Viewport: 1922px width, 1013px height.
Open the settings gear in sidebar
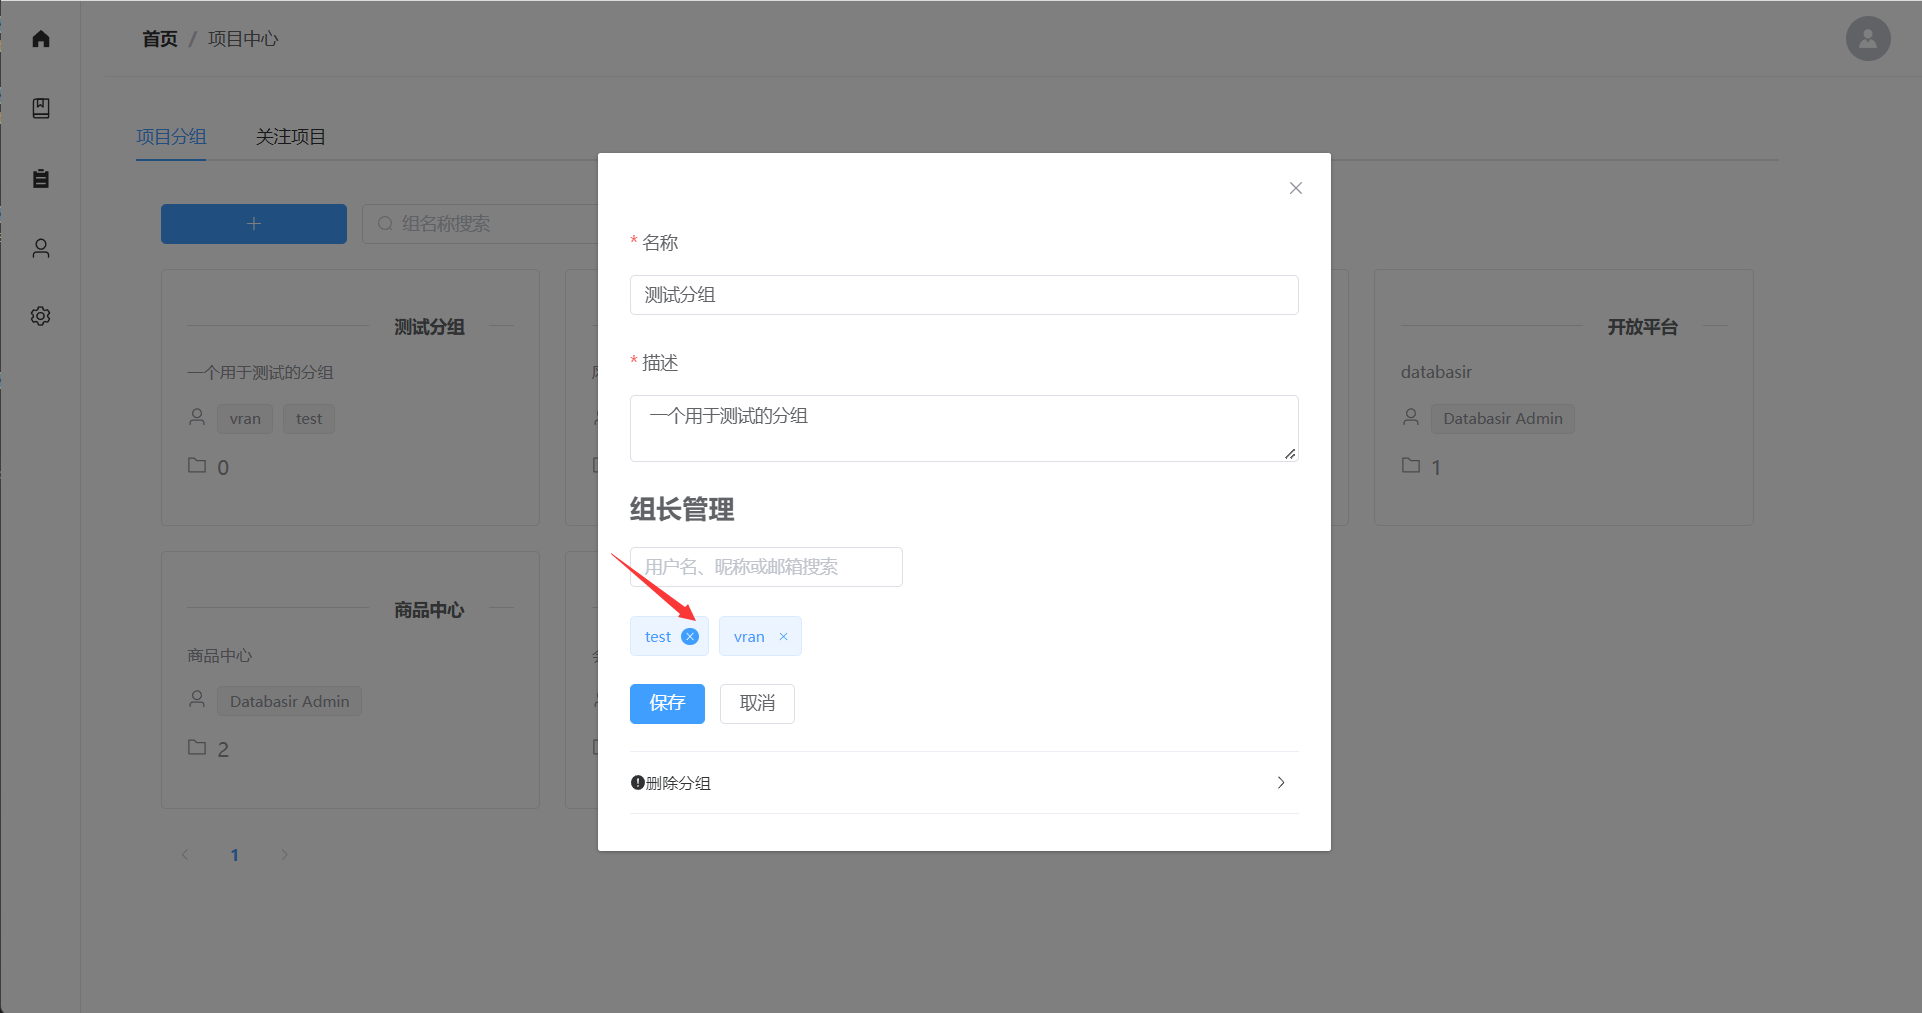(x=41, y=316)
